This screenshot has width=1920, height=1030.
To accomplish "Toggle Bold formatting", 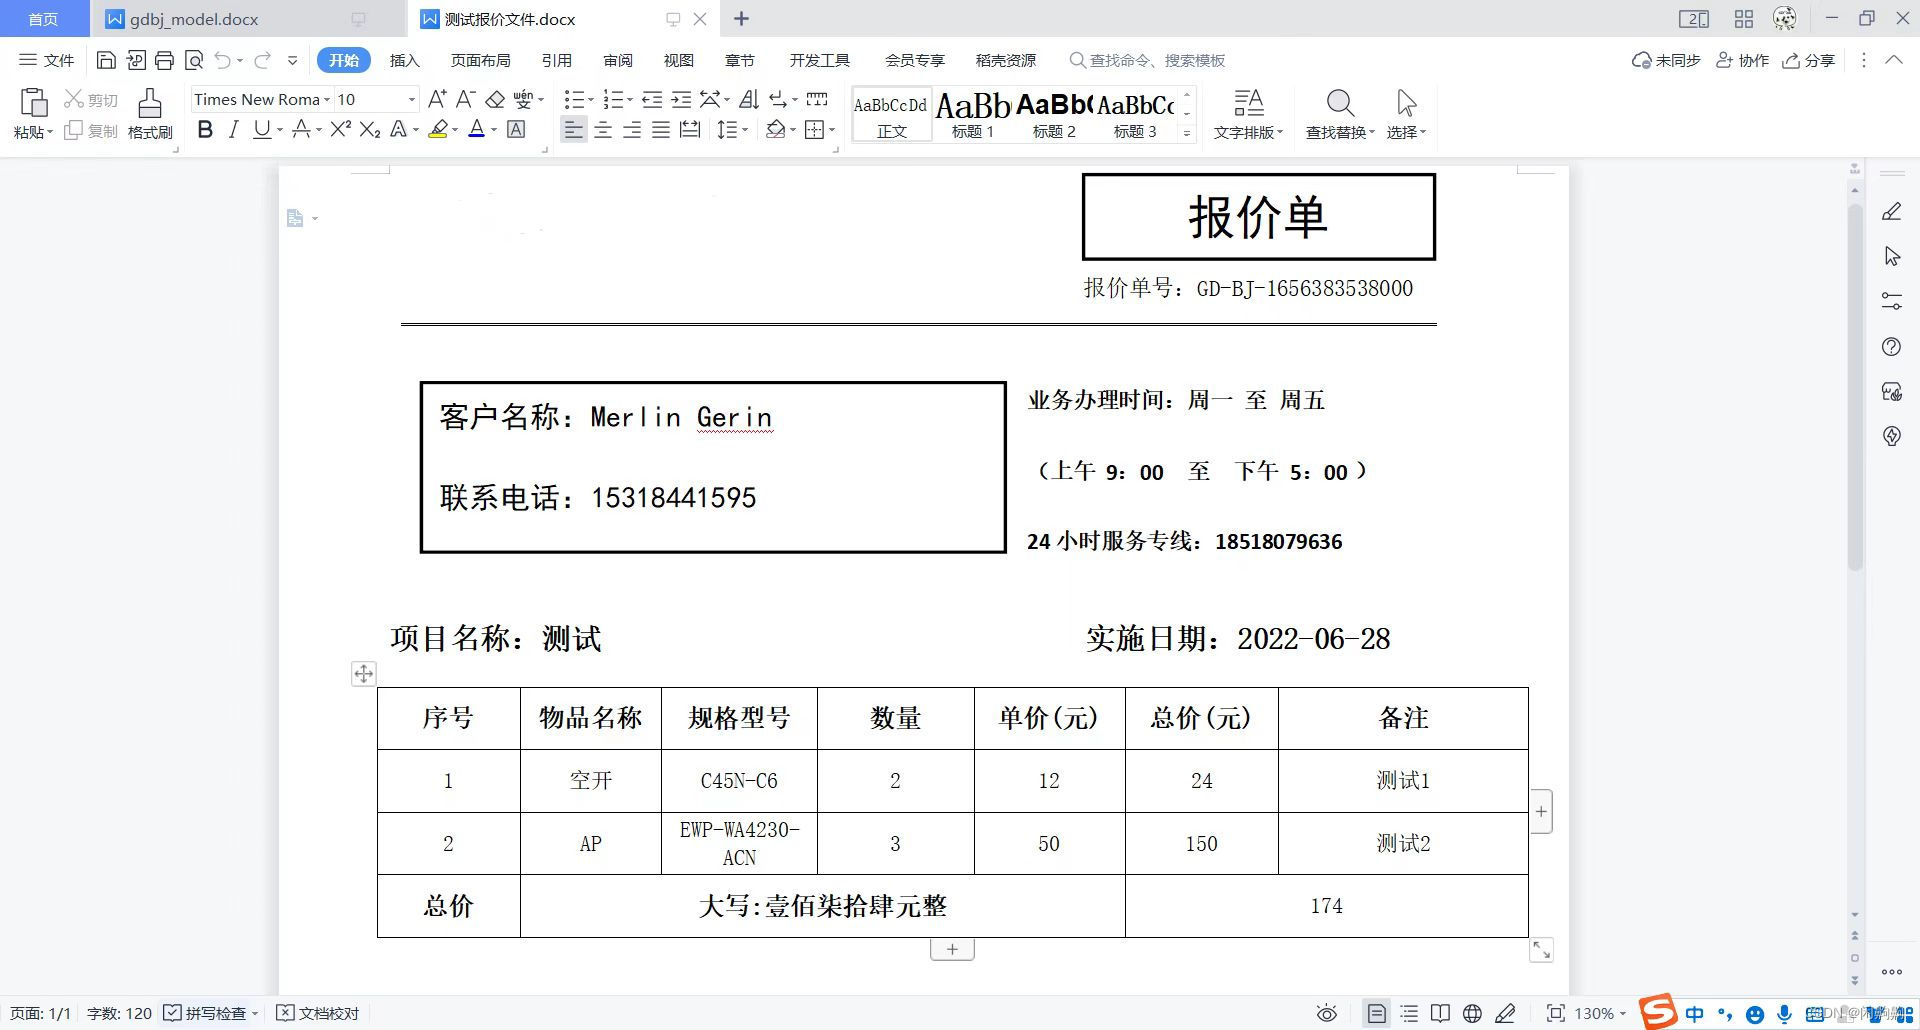I will (205, 129).
